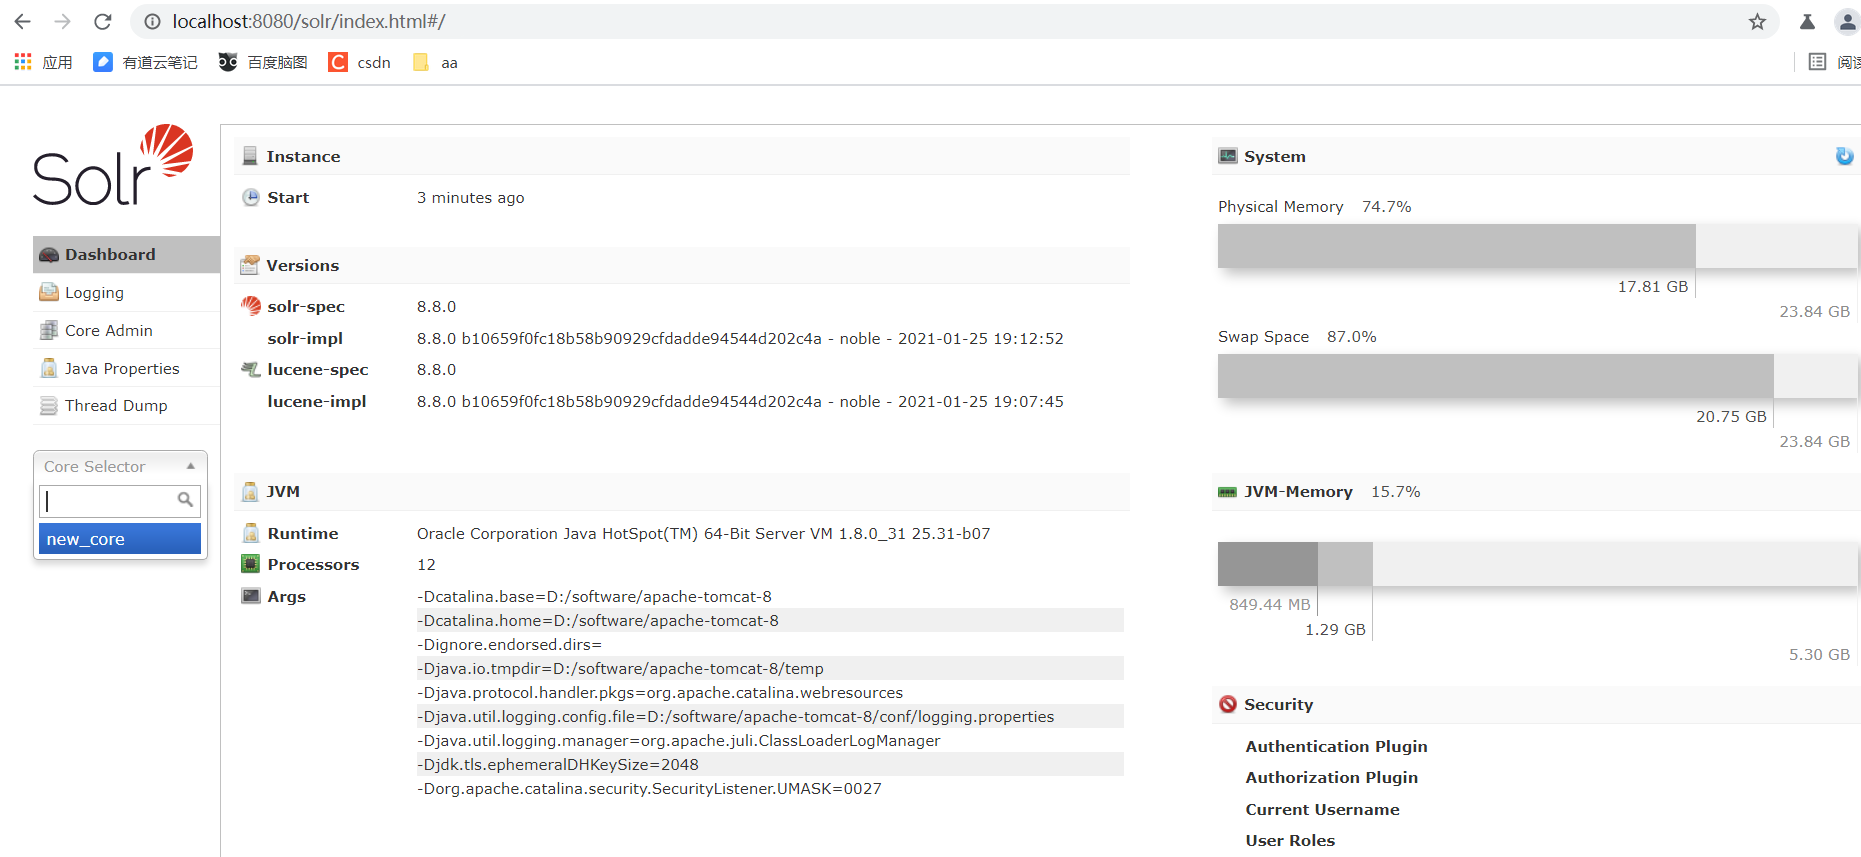Click the solr-spec Solr icon
Viewport: 1861px width, 857px height.
click(x=251, y=305)
